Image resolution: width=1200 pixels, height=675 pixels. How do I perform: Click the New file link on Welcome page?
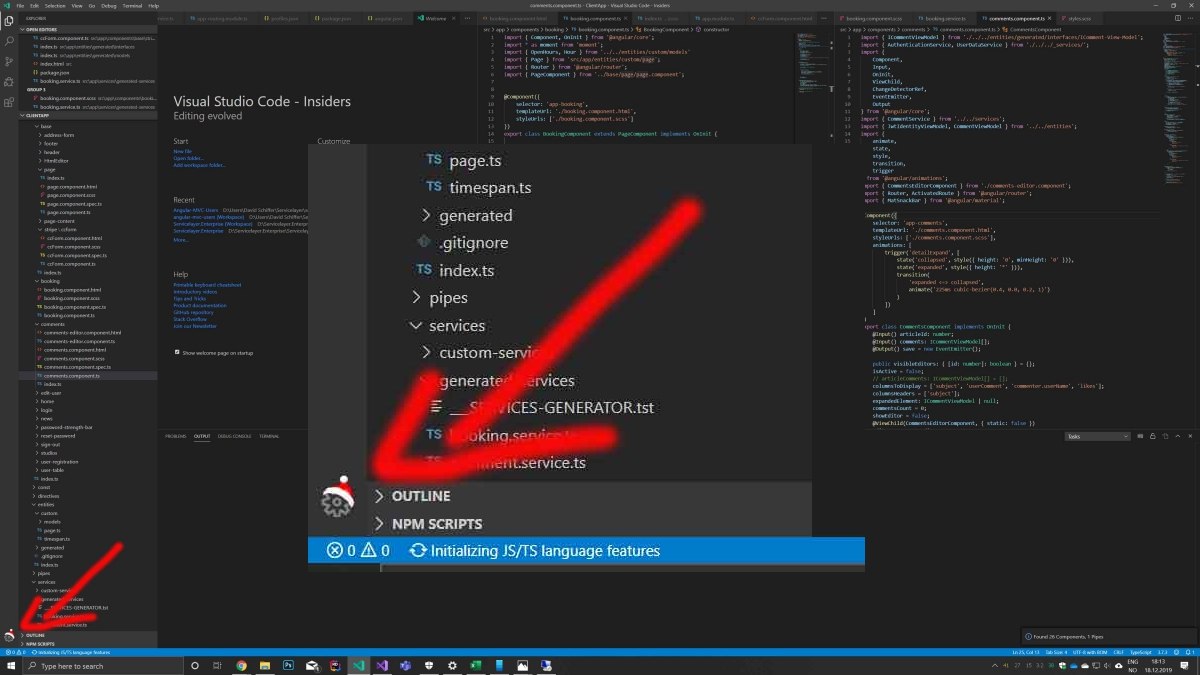coord(182,151)
